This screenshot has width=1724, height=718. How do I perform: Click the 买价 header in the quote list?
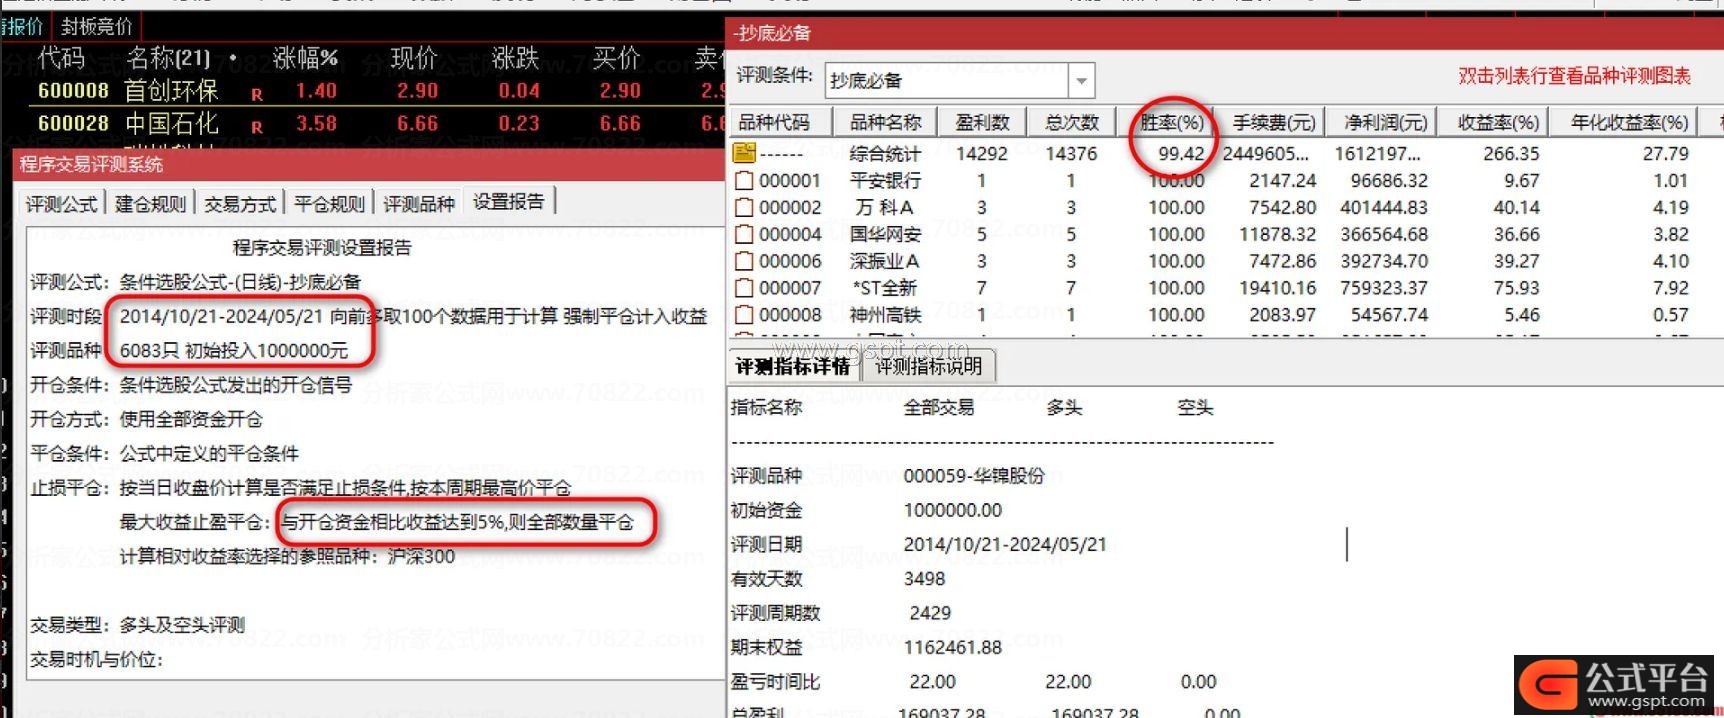tap(616, 58)
